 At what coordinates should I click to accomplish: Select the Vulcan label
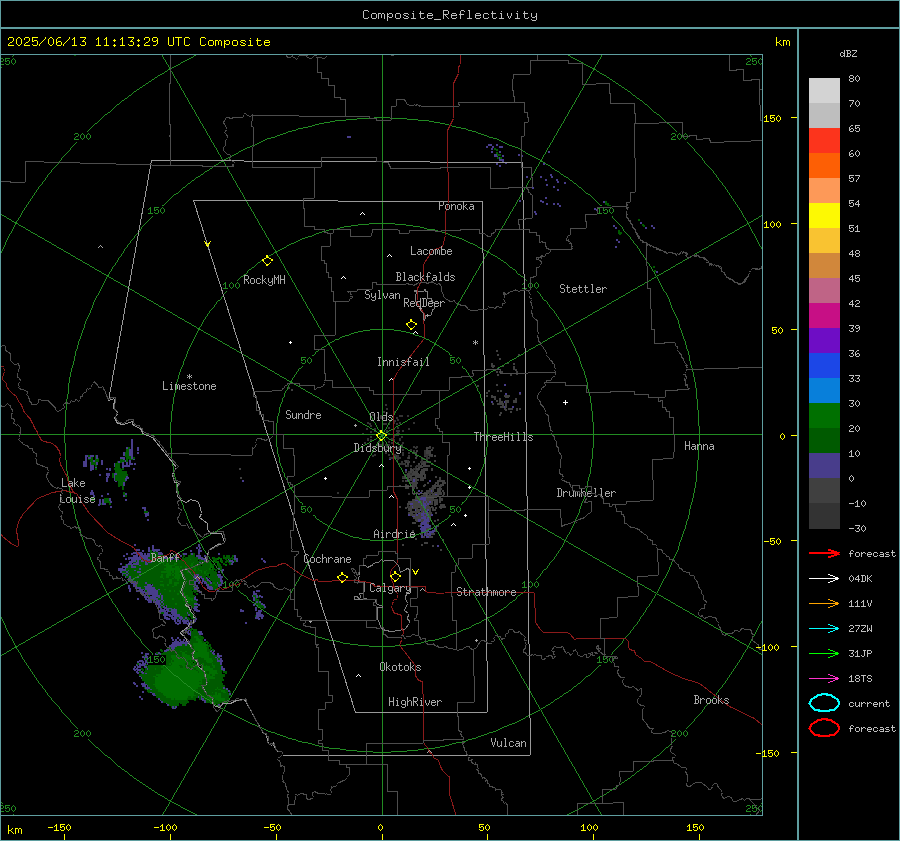(509, 743)
